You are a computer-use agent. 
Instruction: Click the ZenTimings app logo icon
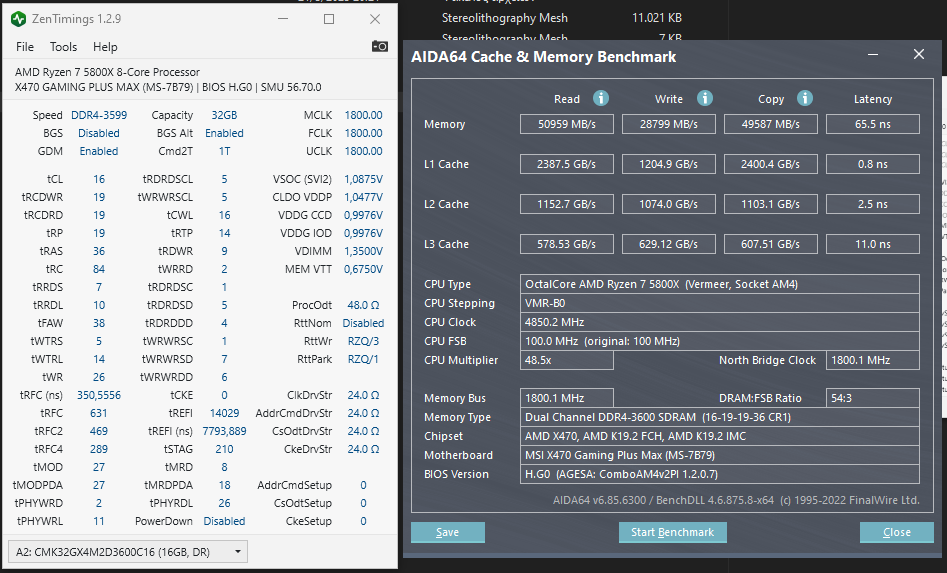[x=19, y=19]
